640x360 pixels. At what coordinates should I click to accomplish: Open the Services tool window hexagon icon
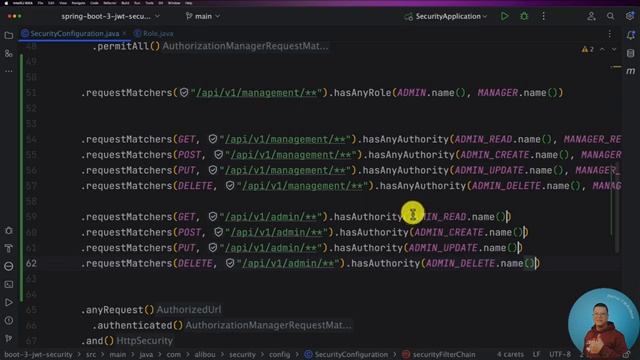pos(9,231)
